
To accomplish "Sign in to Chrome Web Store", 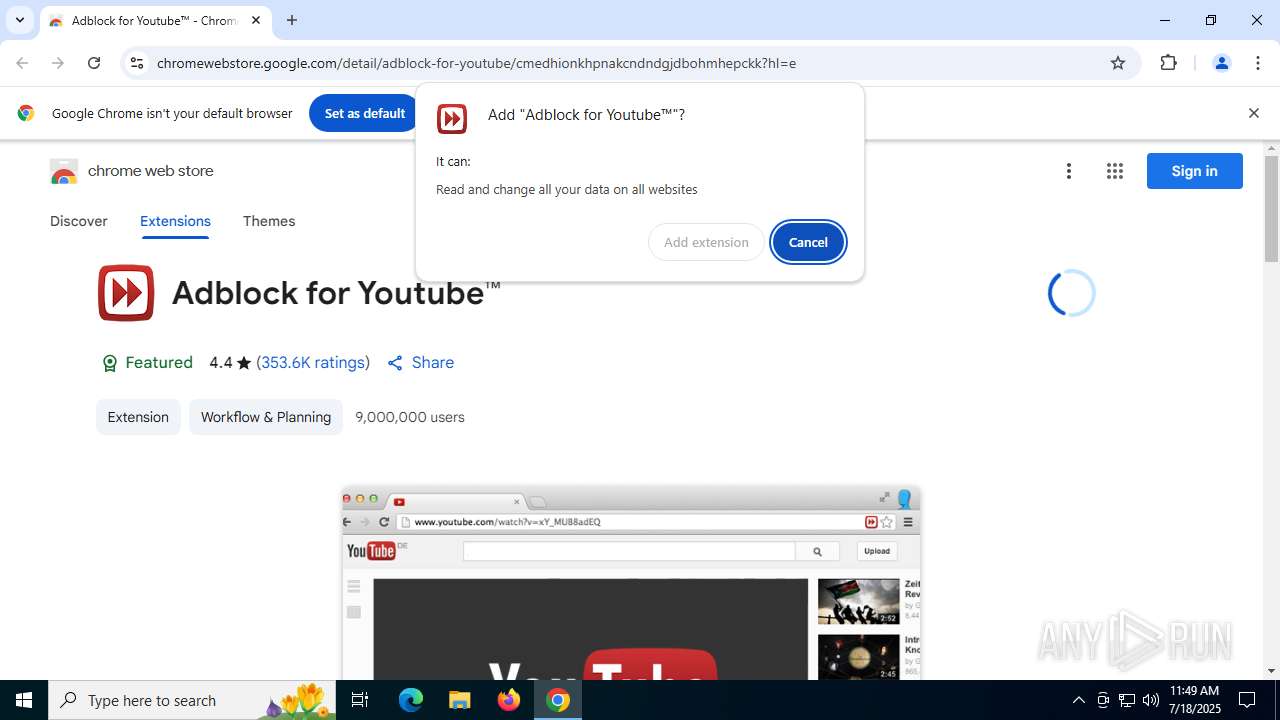I will pyautogui.click(x=1194, y=171).
